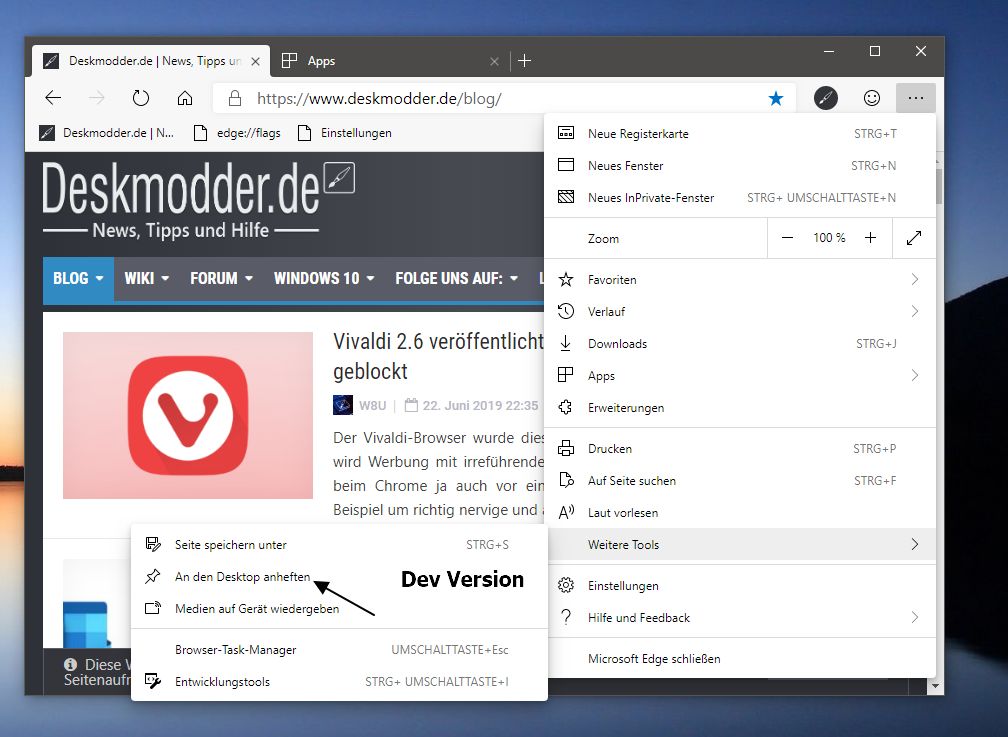Viewport: 1008px width, 737px height.
Task: Open the Vivaldi article thumbnail
Action: (x=188, y=415)
